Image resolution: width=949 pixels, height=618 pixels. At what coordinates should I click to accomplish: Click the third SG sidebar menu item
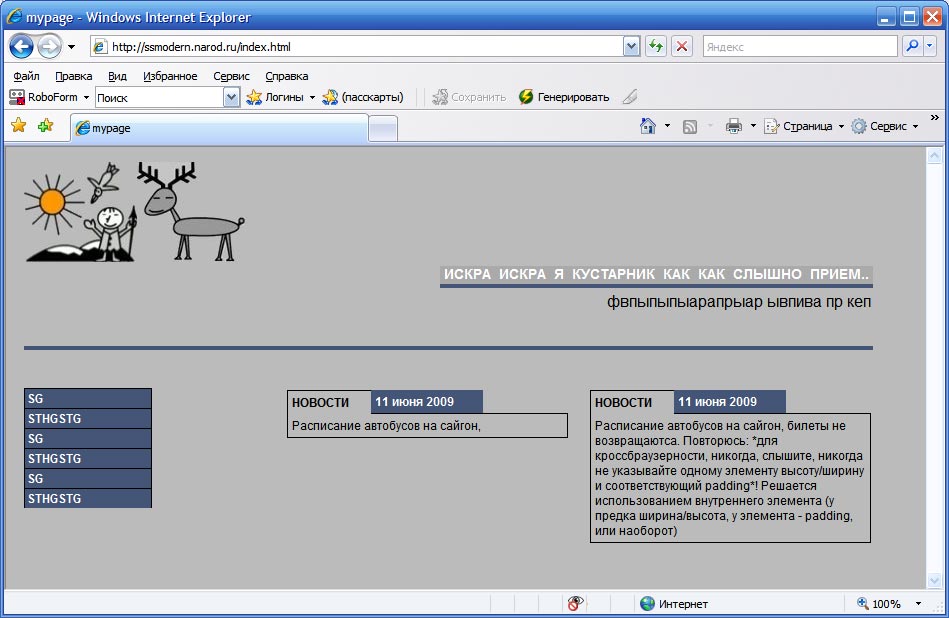coord(88,478)
